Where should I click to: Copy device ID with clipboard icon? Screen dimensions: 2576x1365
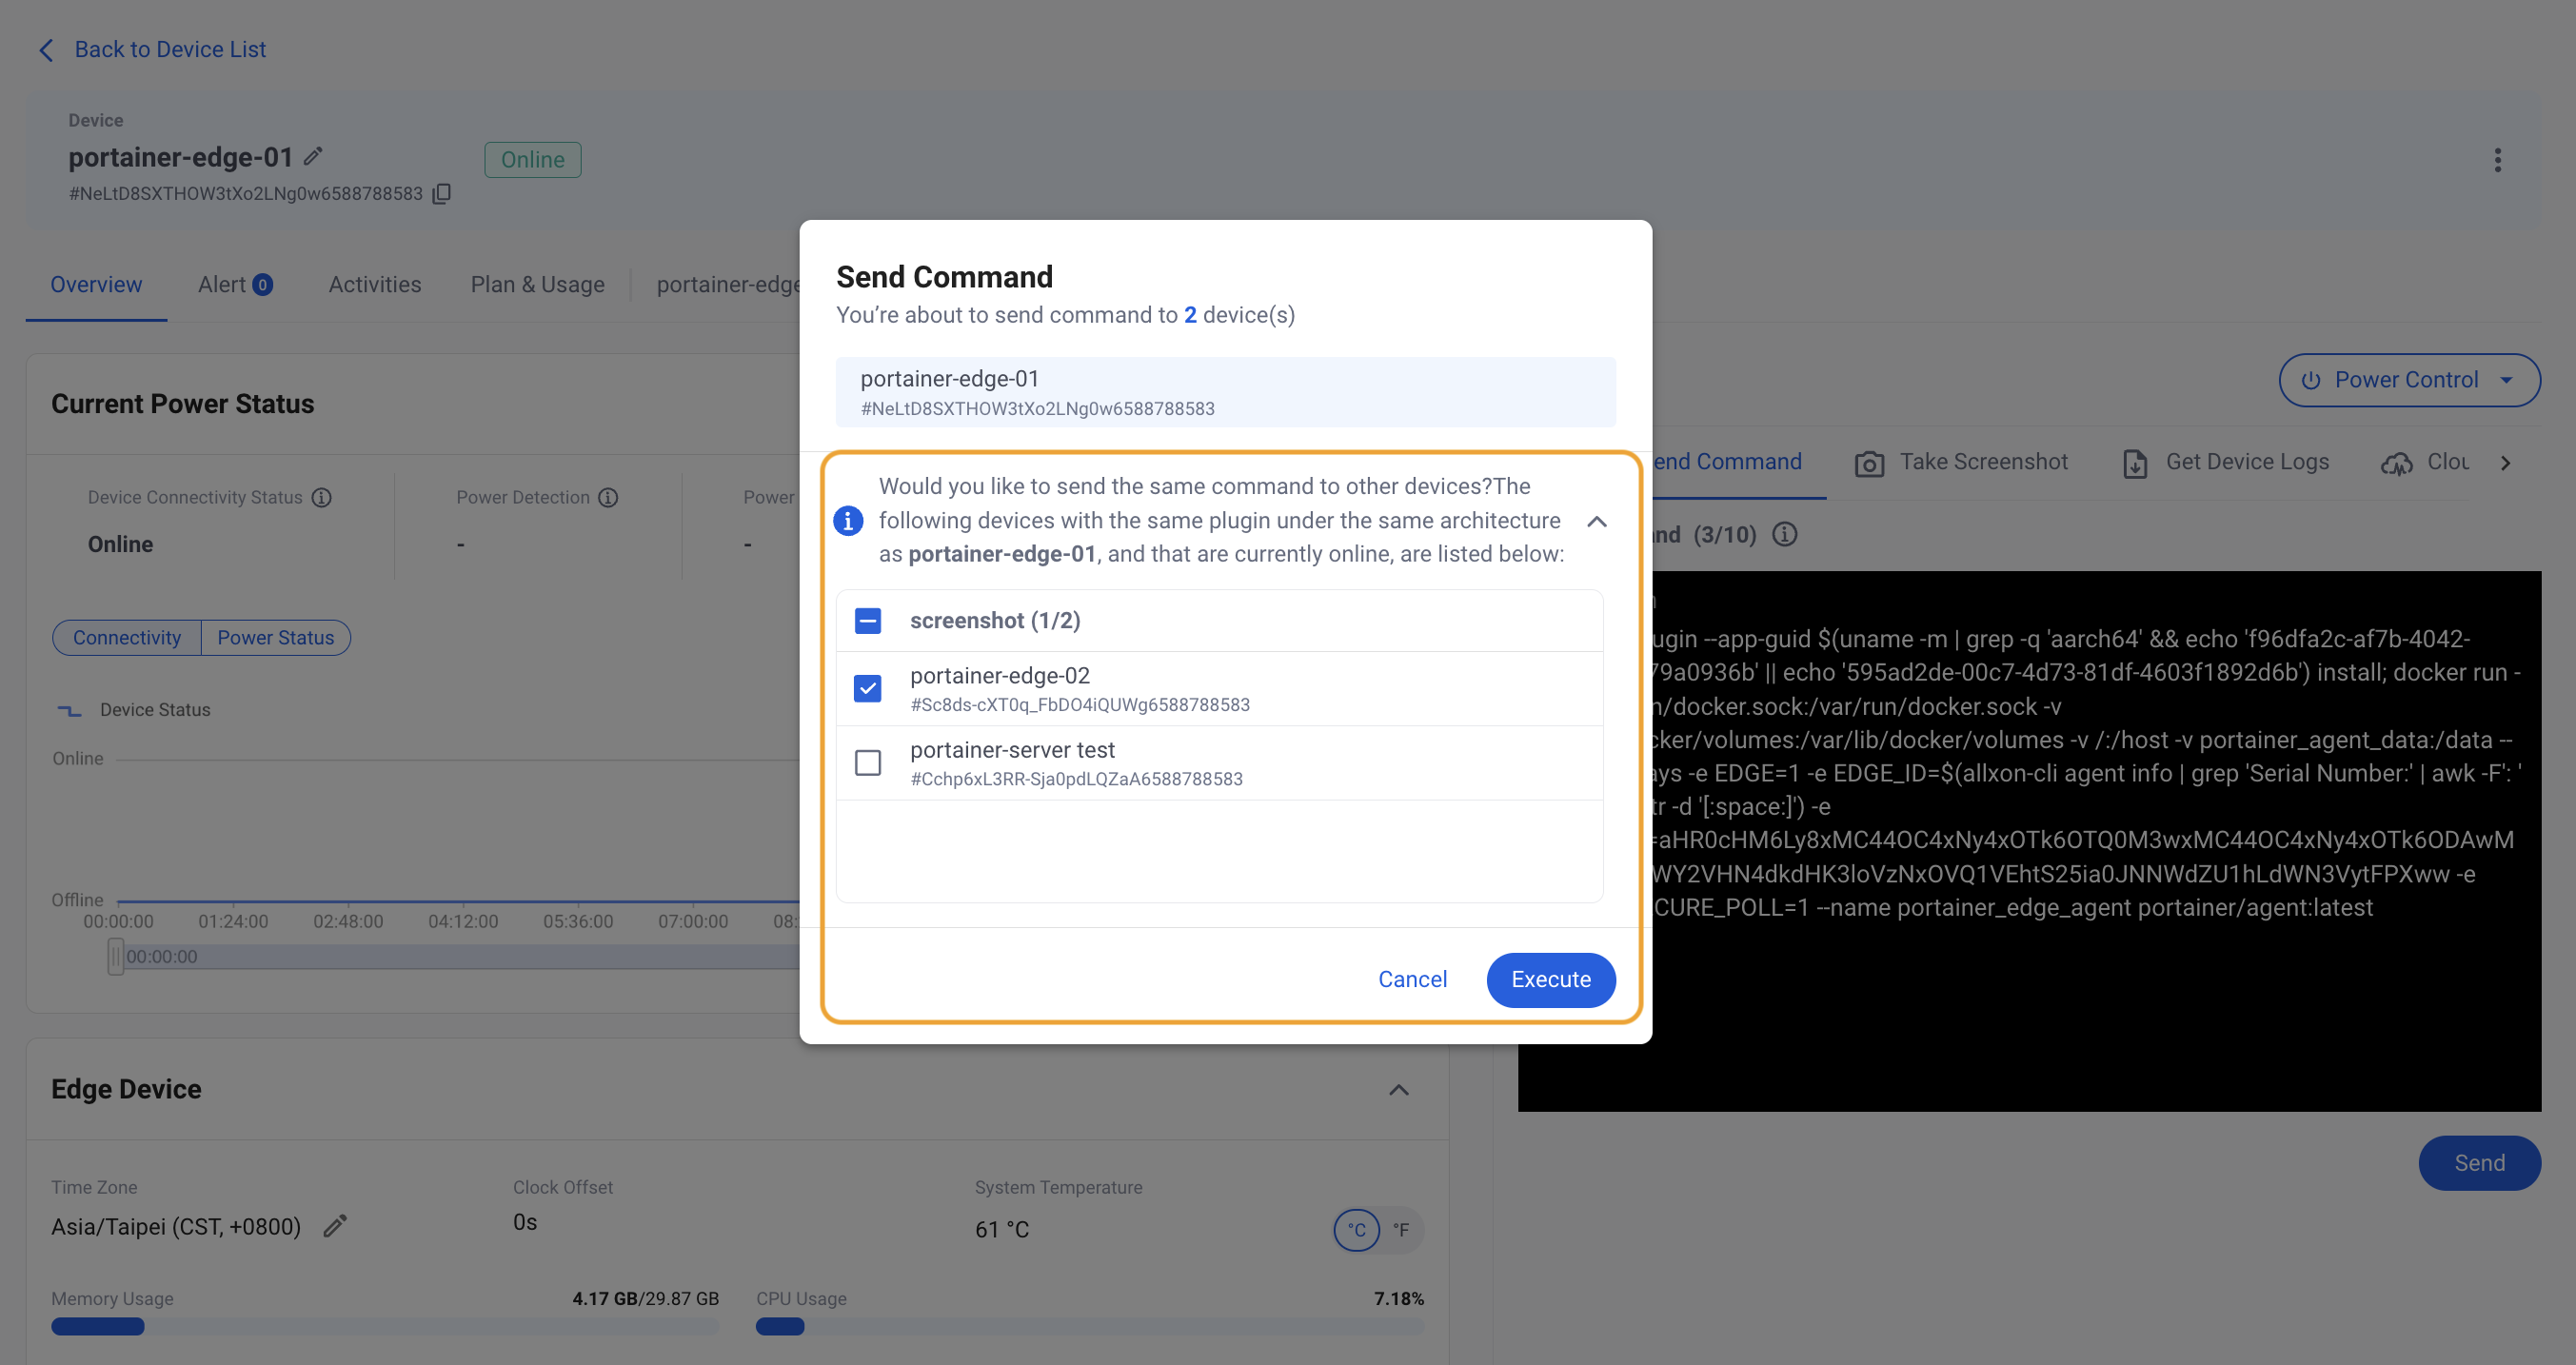tap(441, 194)
